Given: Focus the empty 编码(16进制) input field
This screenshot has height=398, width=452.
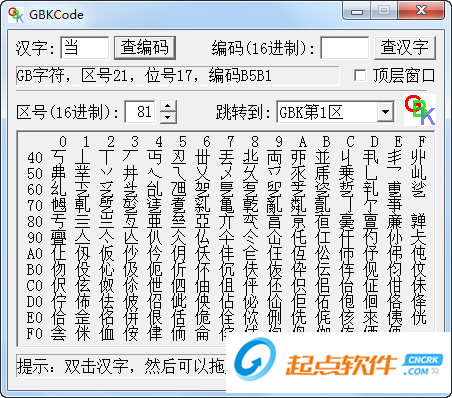Looking at the screenshot, I should pos(344,48).
